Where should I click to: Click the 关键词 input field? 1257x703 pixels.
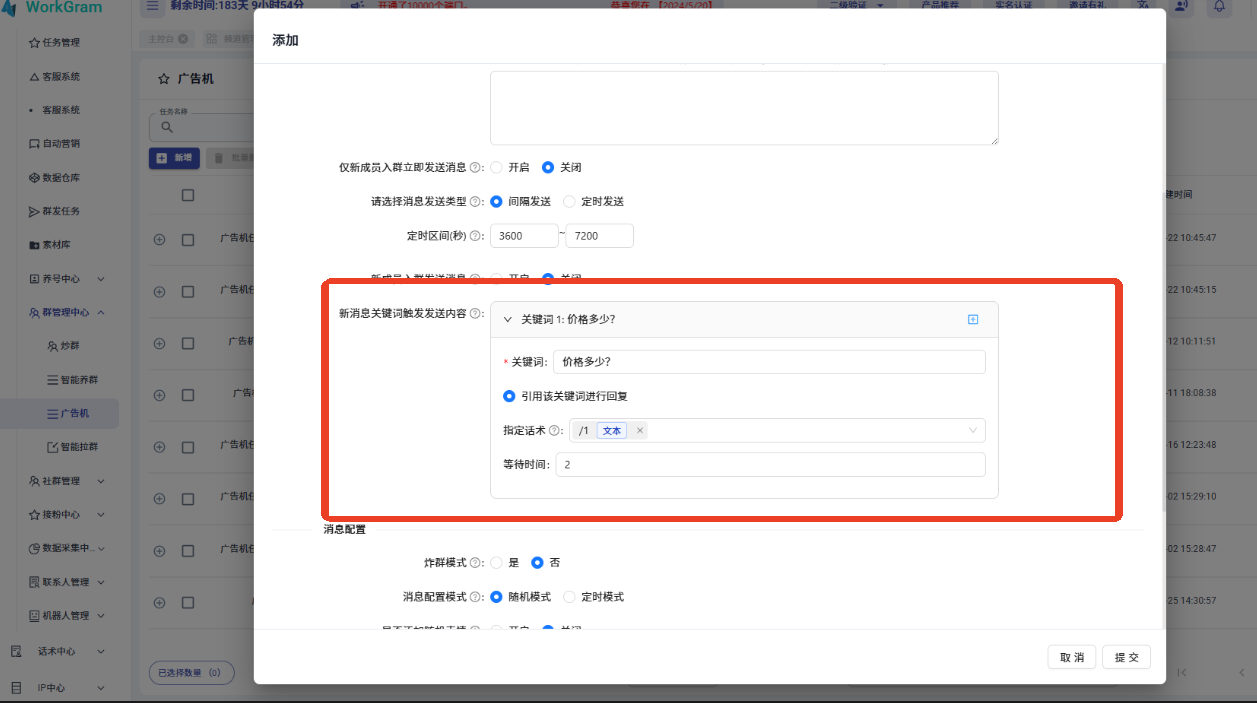pyautogui.click(x=768, y=362)
